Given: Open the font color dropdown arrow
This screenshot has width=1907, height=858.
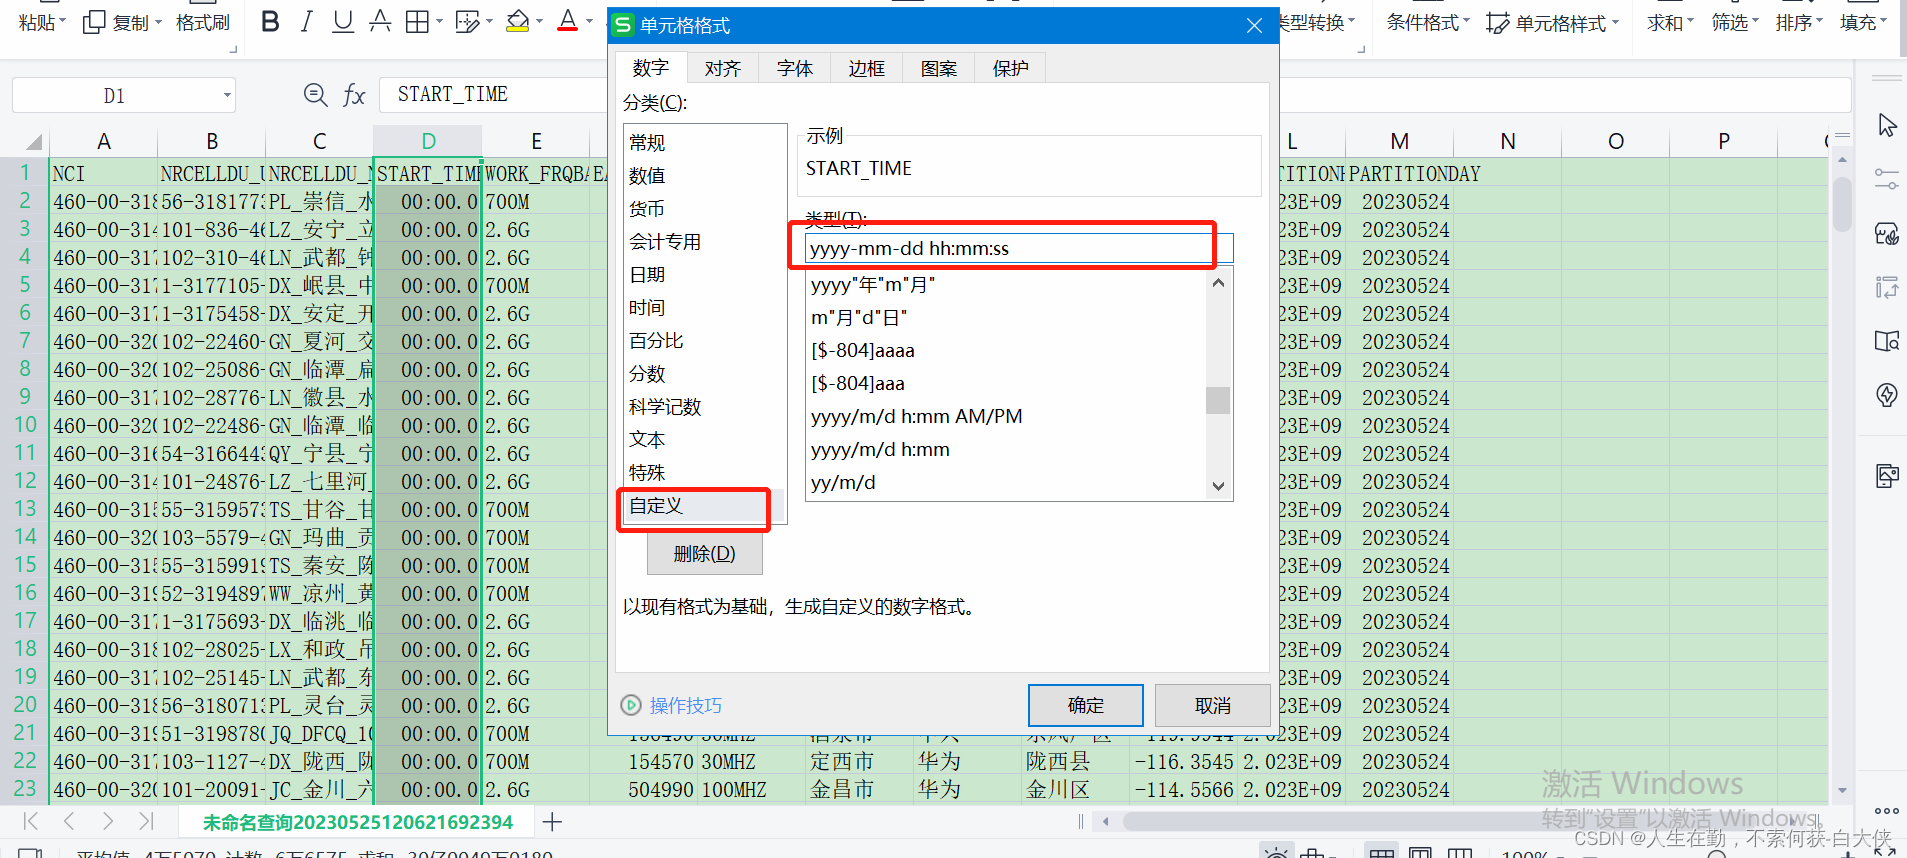Looking at the screenshot, I should click(589, 21).
